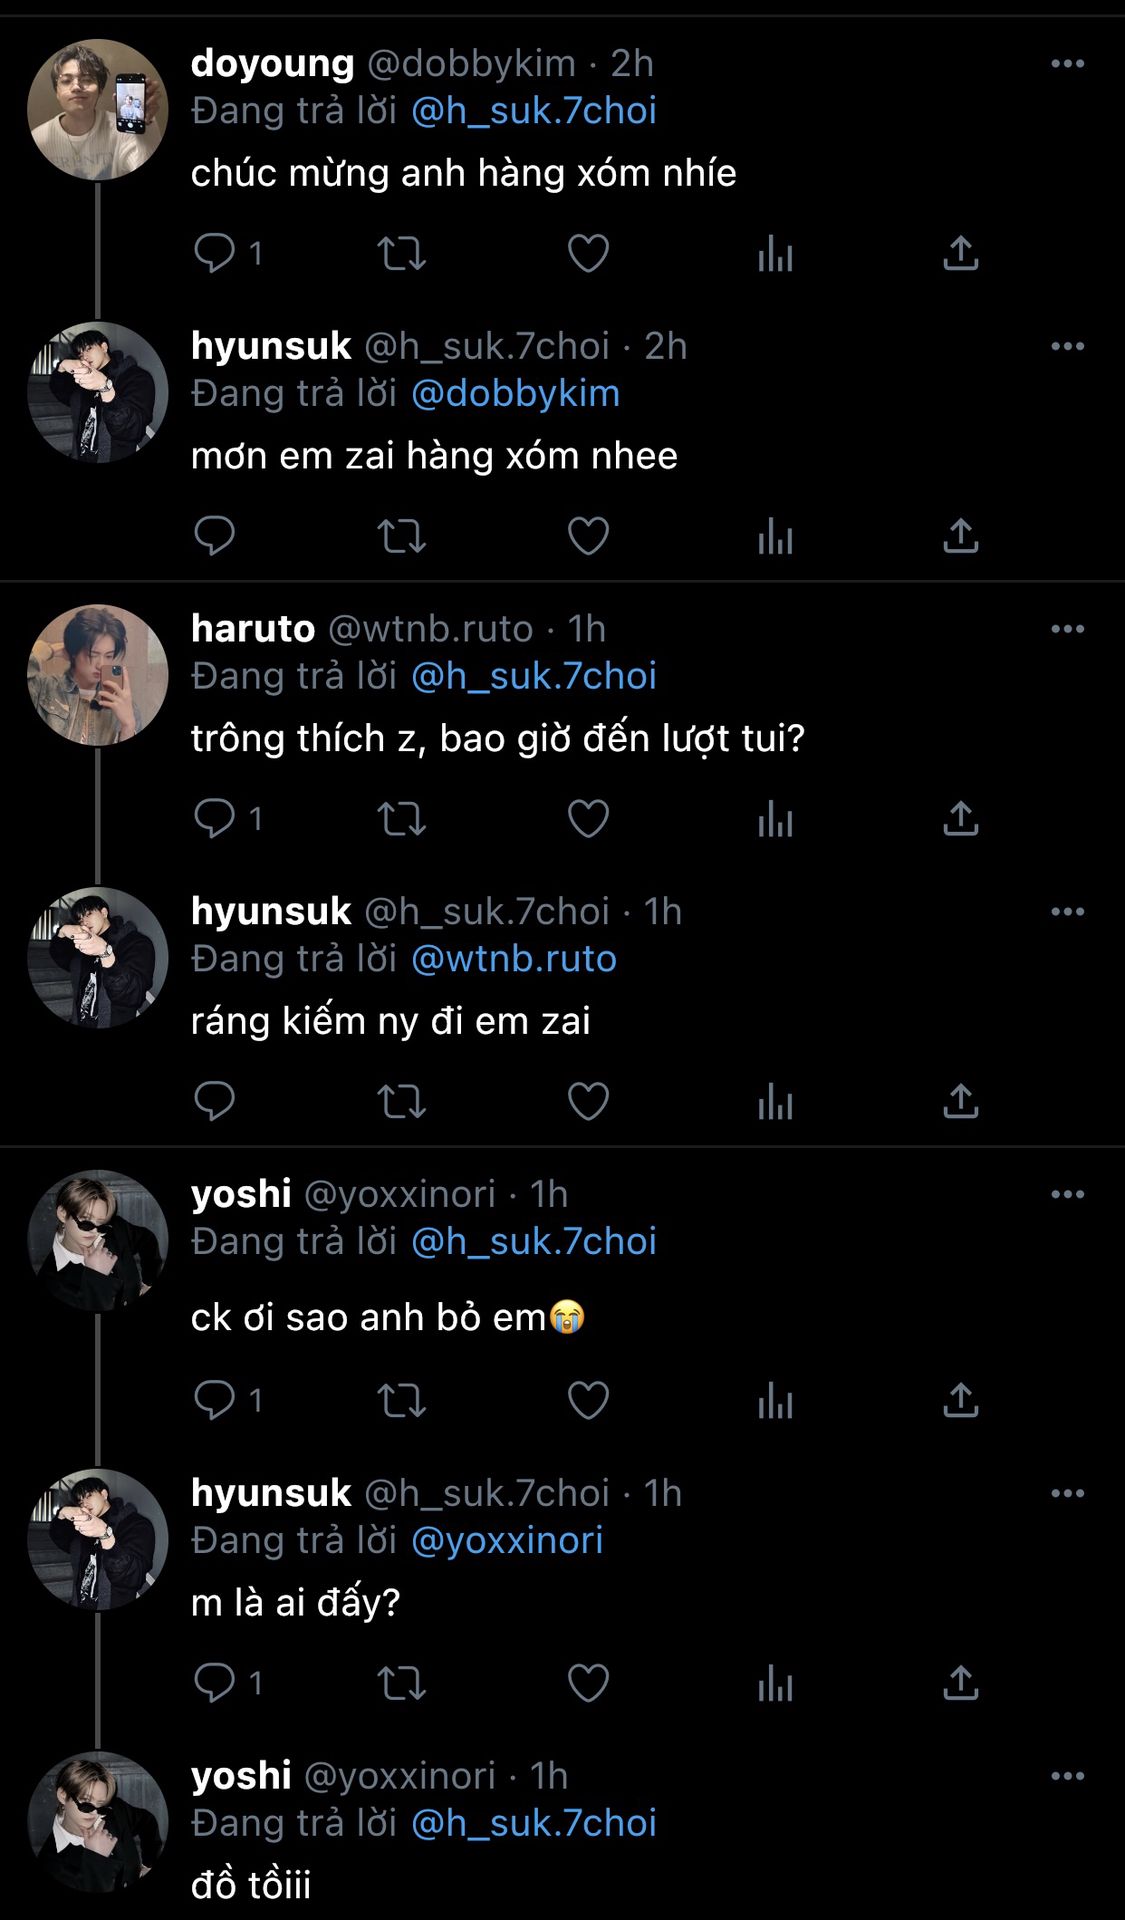The image size is (1125, 1920).
Task: Open the @wtnb.ruto mention link
Action: click(513, 959)
